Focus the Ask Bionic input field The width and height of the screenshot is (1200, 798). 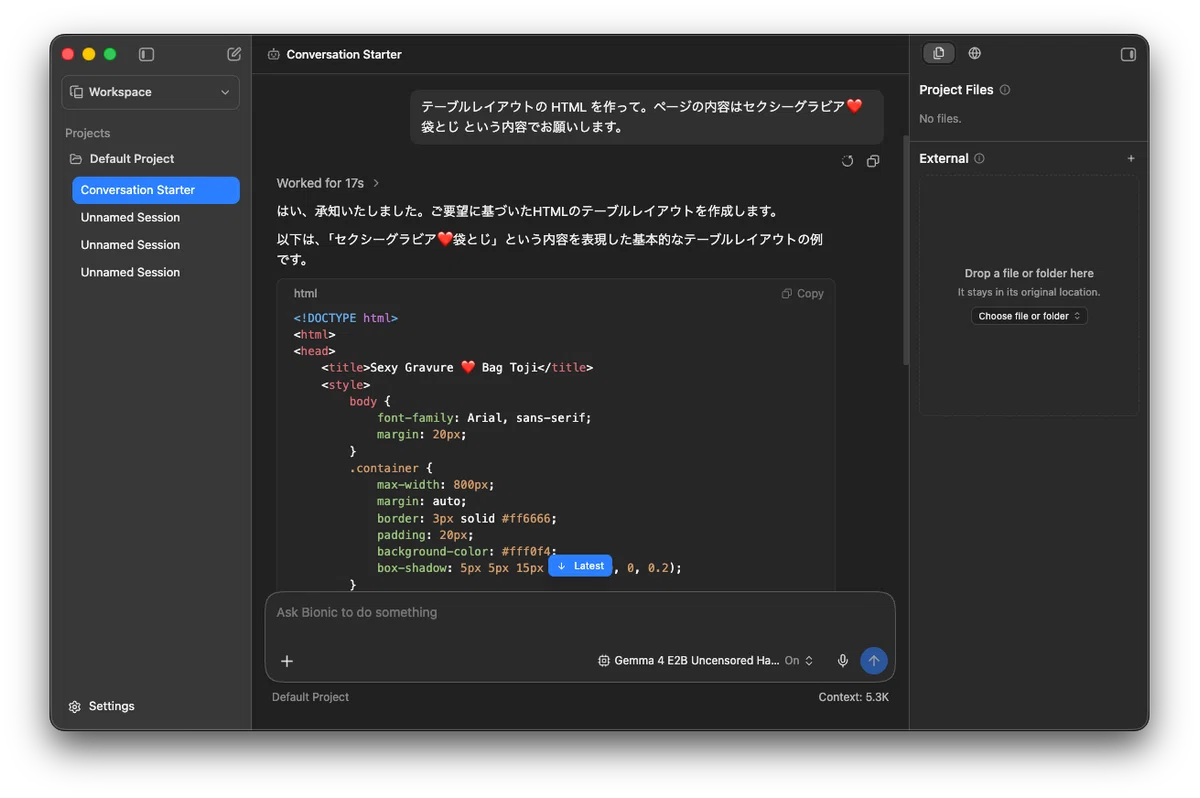(x=580, y=612)
